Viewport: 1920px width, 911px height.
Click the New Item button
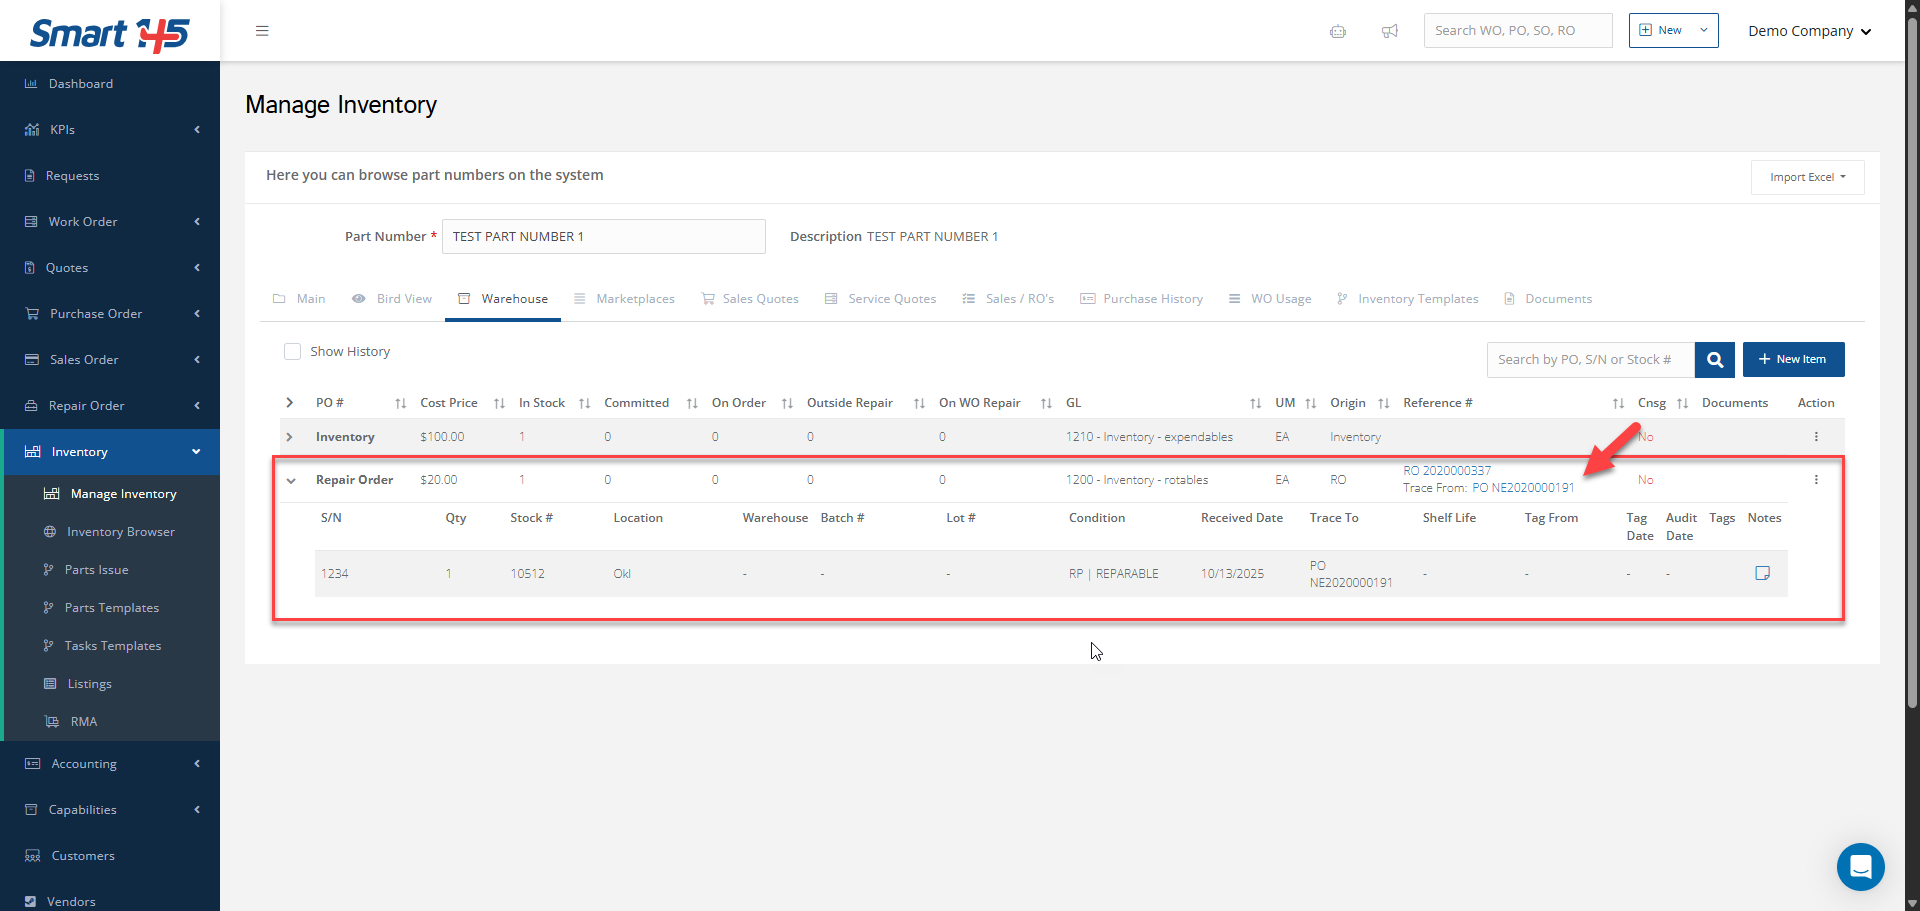click(1793, 360)
